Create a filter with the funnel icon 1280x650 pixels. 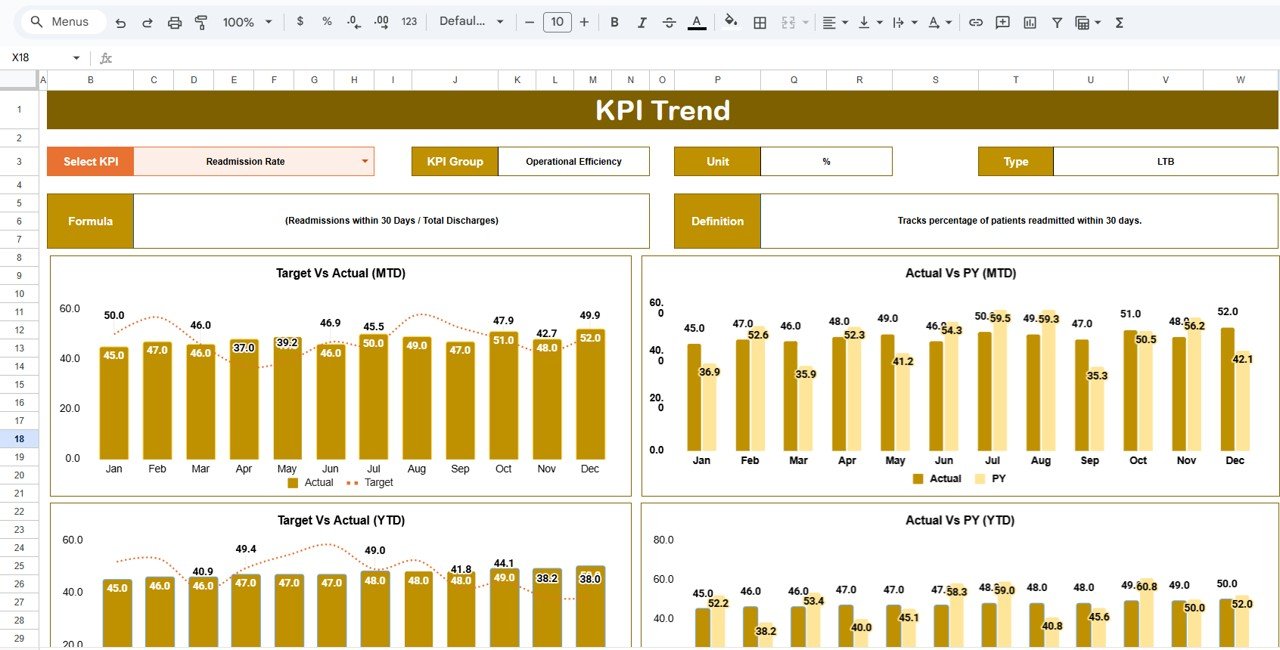click(x=1057, y=22)
